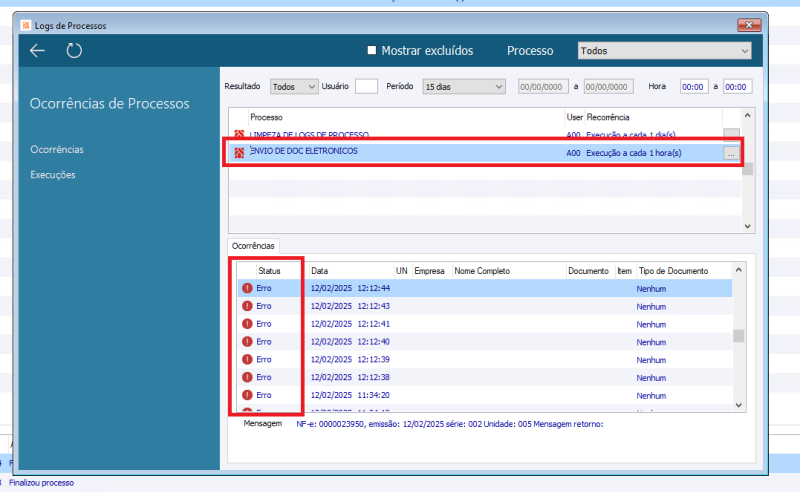This screenshot has width=800, height=493.
Task: Click the end Hora field
Action: (x=737, y=87)
